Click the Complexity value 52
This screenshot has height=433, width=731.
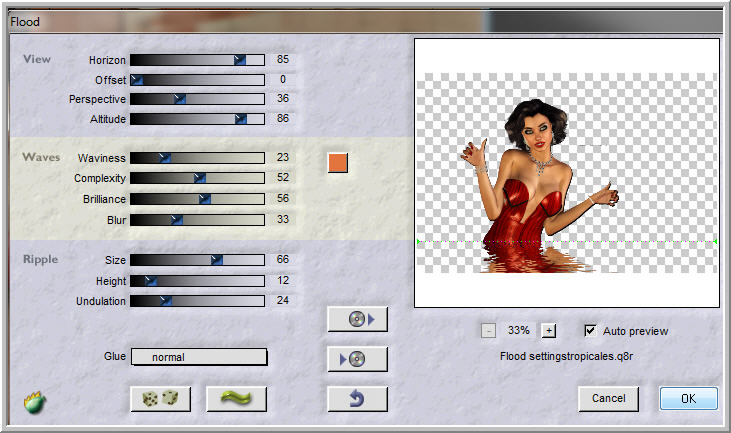pos(283,178)
